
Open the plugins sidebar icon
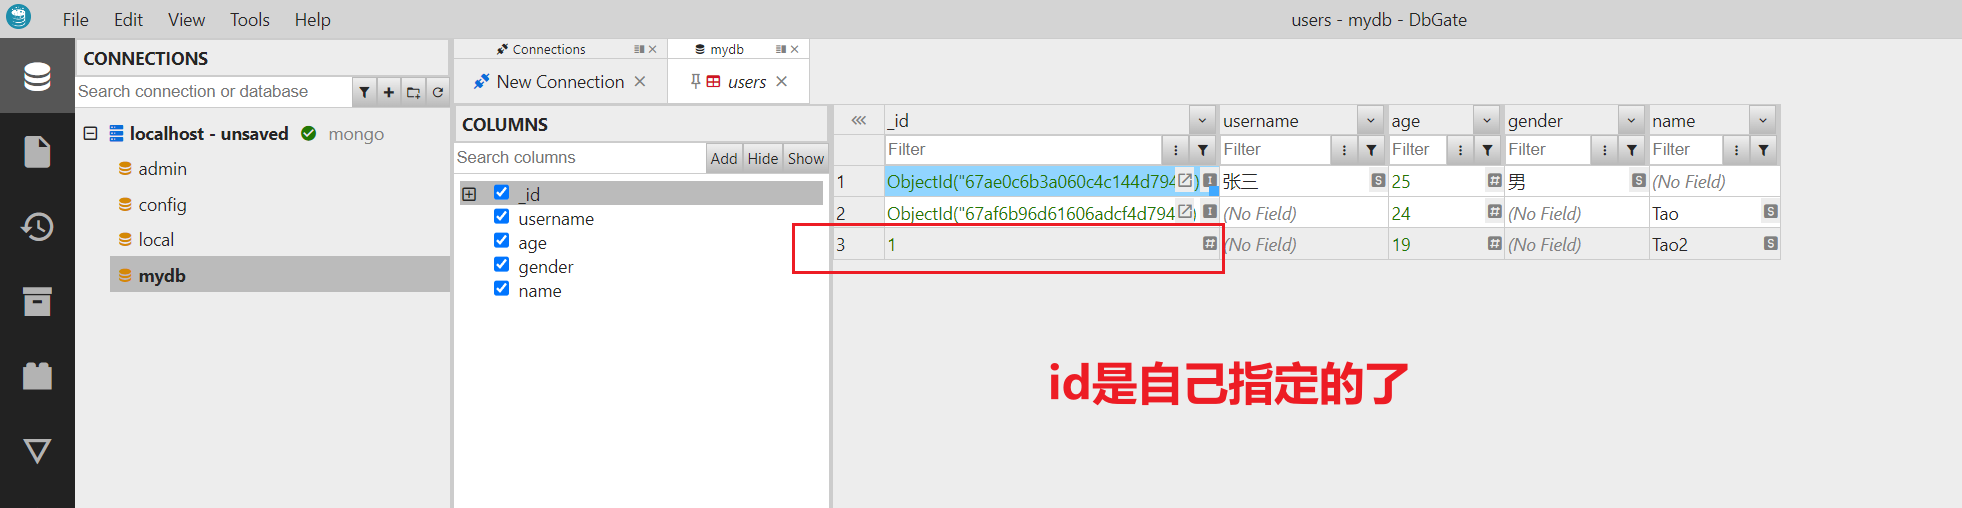pos(37,376)
